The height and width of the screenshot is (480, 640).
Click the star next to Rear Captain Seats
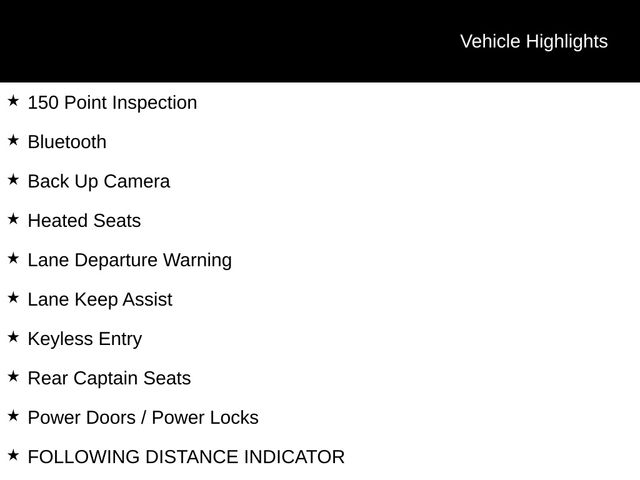13,377
